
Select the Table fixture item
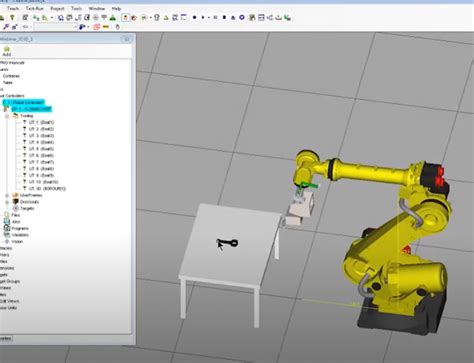click(7, 83)
